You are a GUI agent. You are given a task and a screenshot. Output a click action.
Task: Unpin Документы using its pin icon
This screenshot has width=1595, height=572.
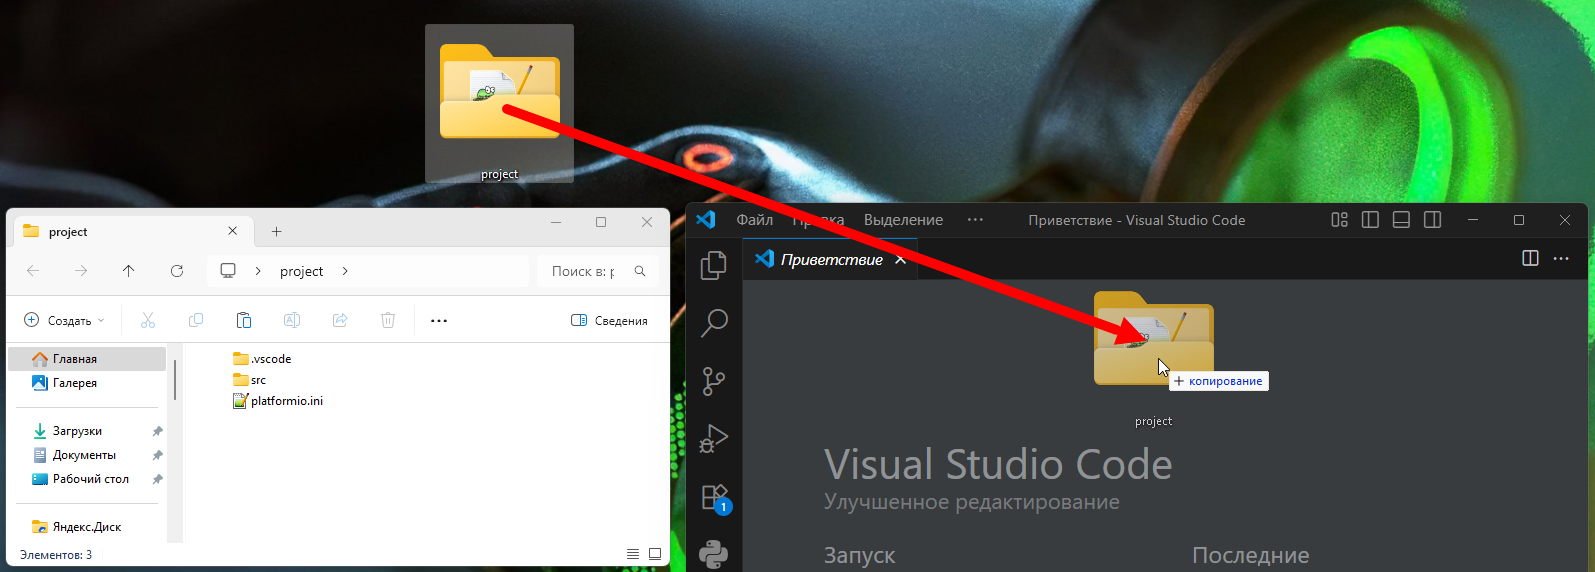pos(157,455)
